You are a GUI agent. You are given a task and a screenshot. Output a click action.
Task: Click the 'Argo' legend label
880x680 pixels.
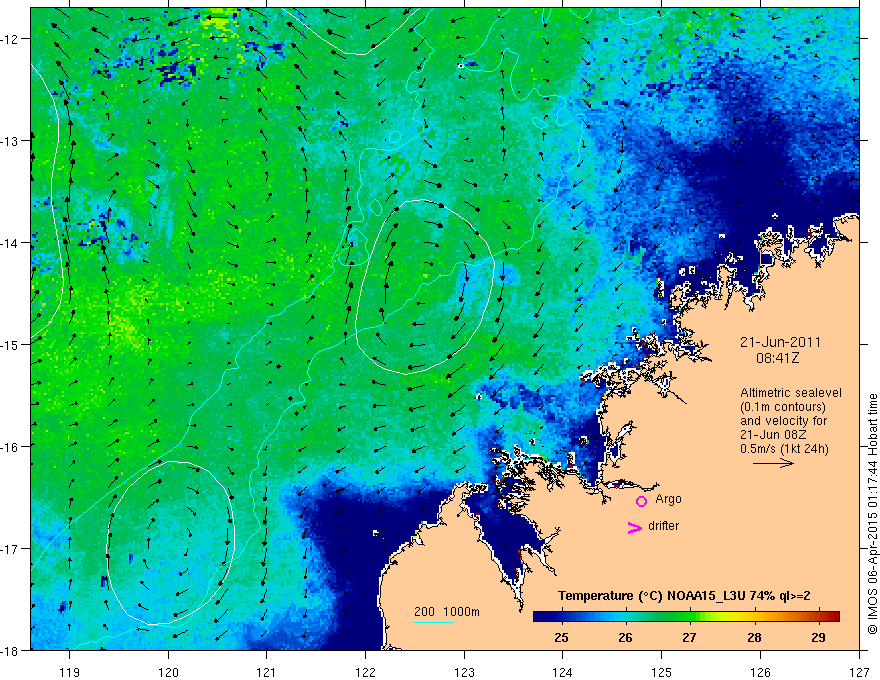[x=668, y=499]
